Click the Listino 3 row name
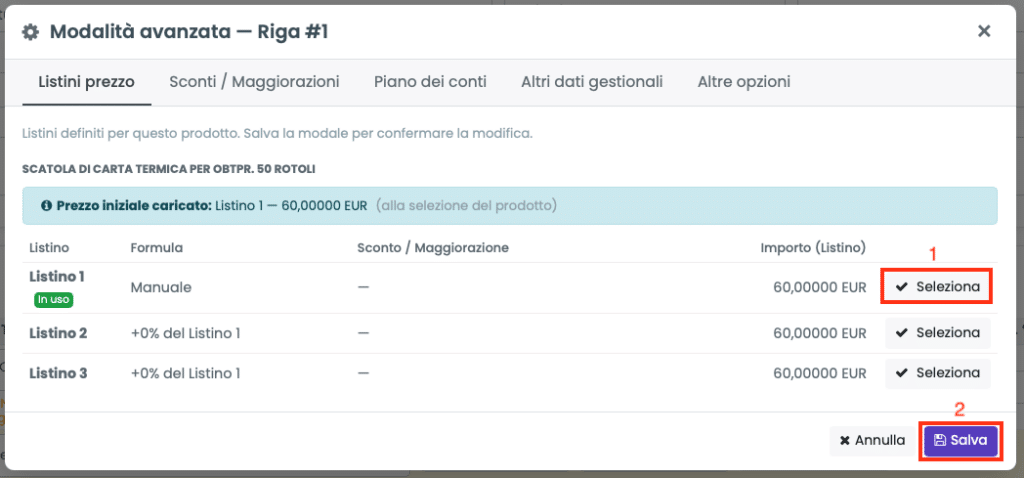Viewport: 1024px width, 478px height. point(58,374)
